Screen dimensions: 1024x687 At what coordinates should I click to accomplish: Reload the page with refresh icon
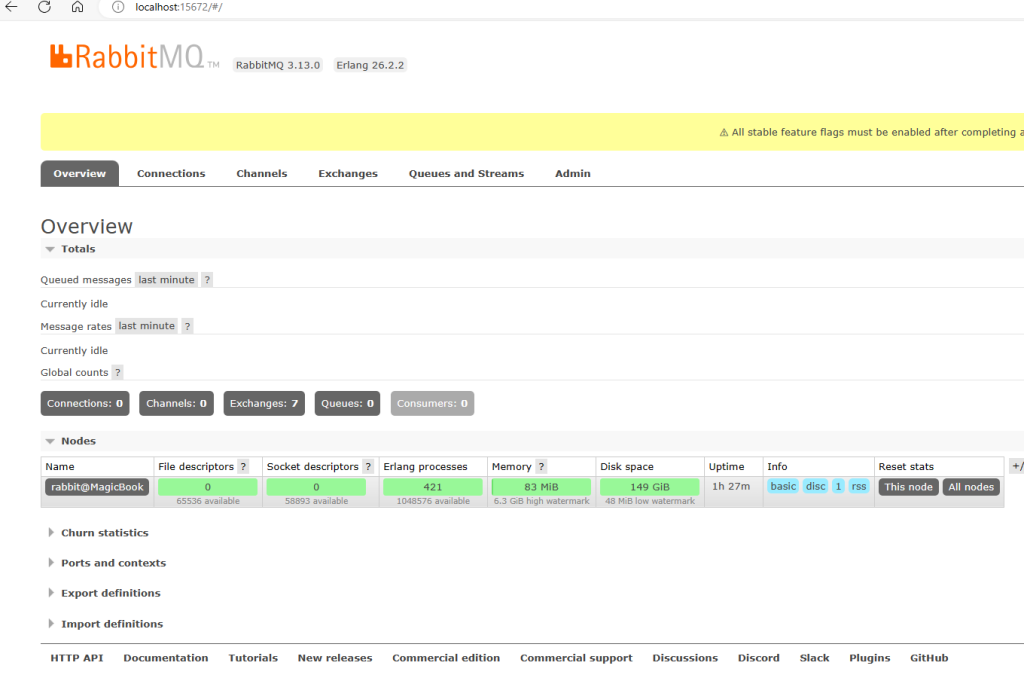pos(44,7)
